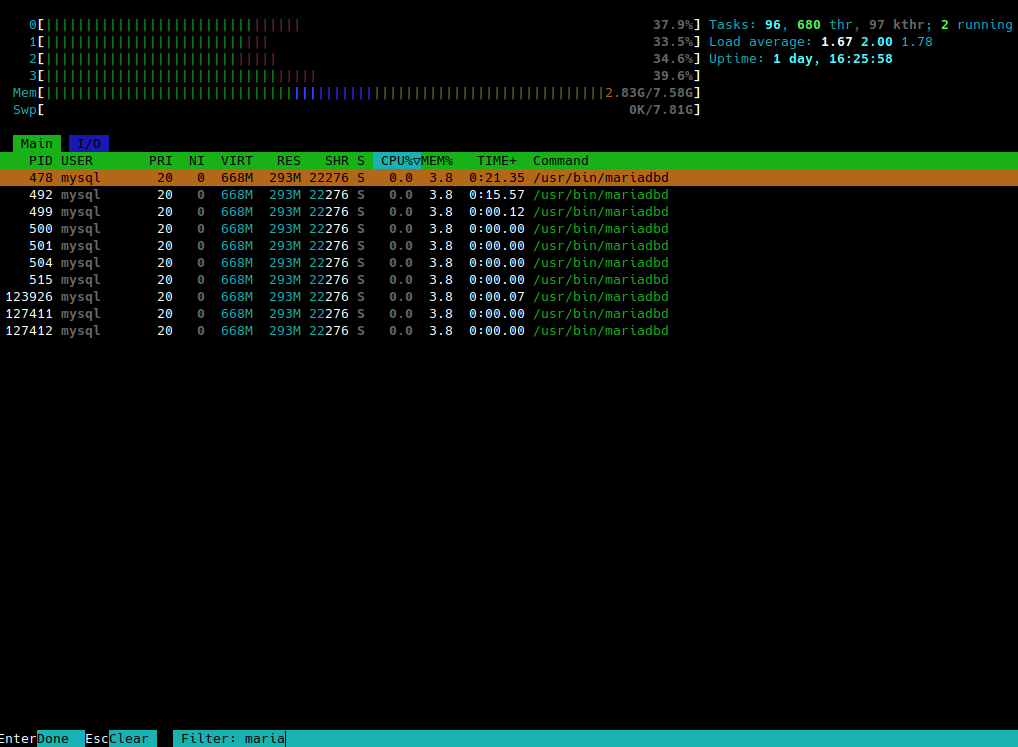Image resolution: width=1018 pixels, height=747 pixels.
Task: Click the CPU% sorted column header
Action: pyautogui.click(x=397, y=160)
